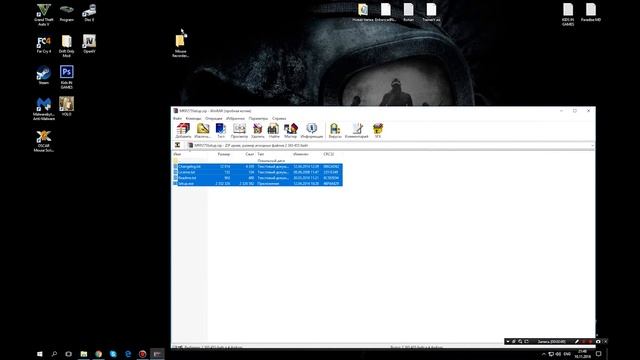The height and width of the screenshot is (360, 640).
Task: Select the License.txt file row
Action: (258, 172)
